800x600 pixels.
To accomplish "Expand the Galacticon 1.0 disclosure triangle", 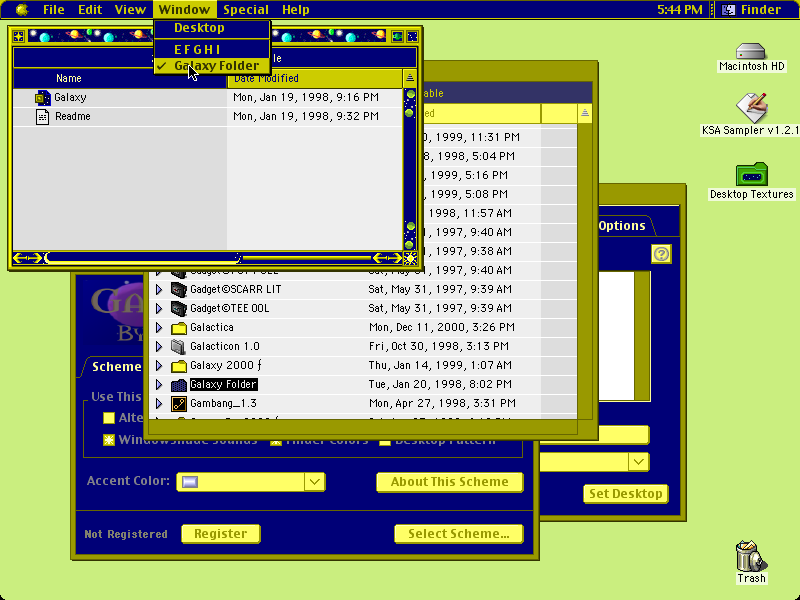I will (159, 346).
